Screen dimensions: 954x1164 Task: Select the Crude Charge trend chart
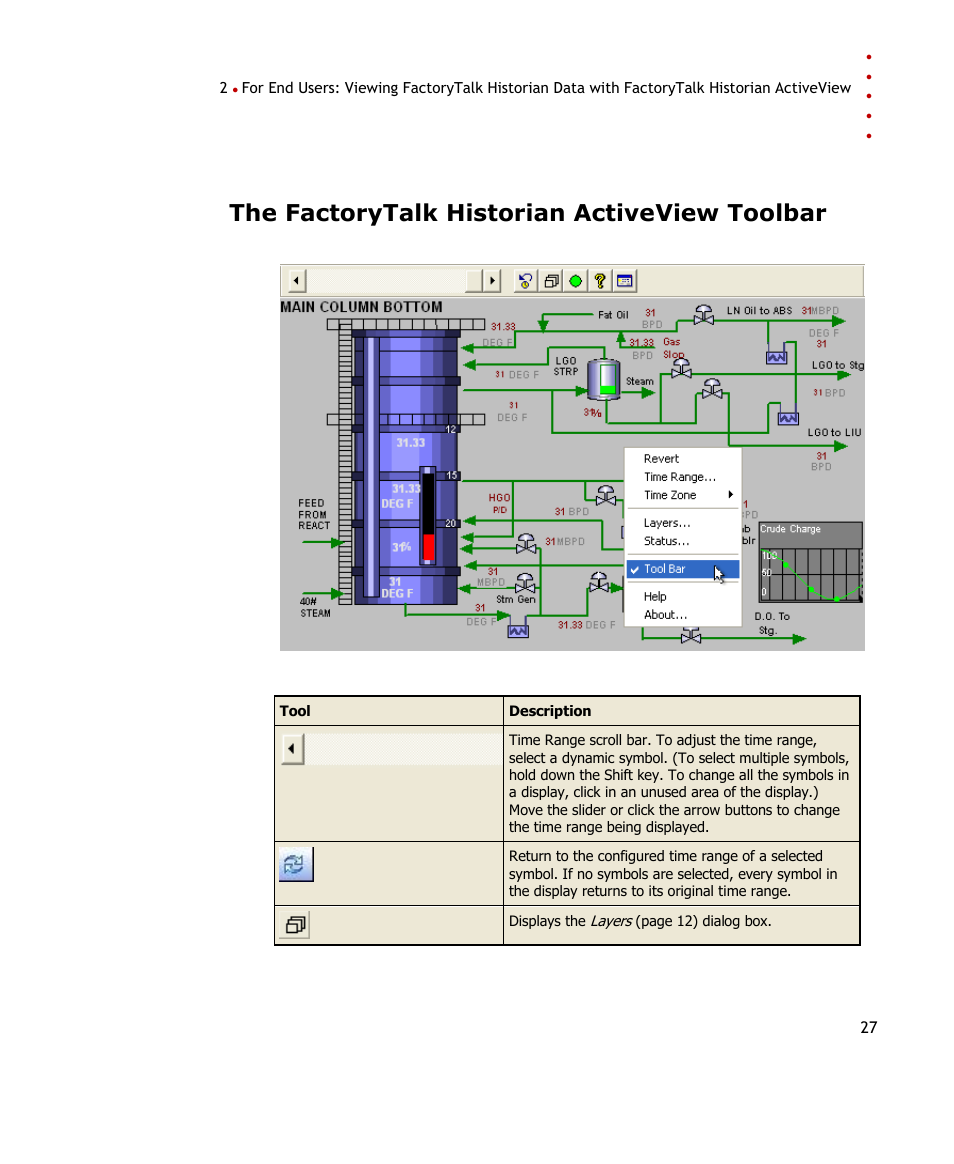coord(811,562)
